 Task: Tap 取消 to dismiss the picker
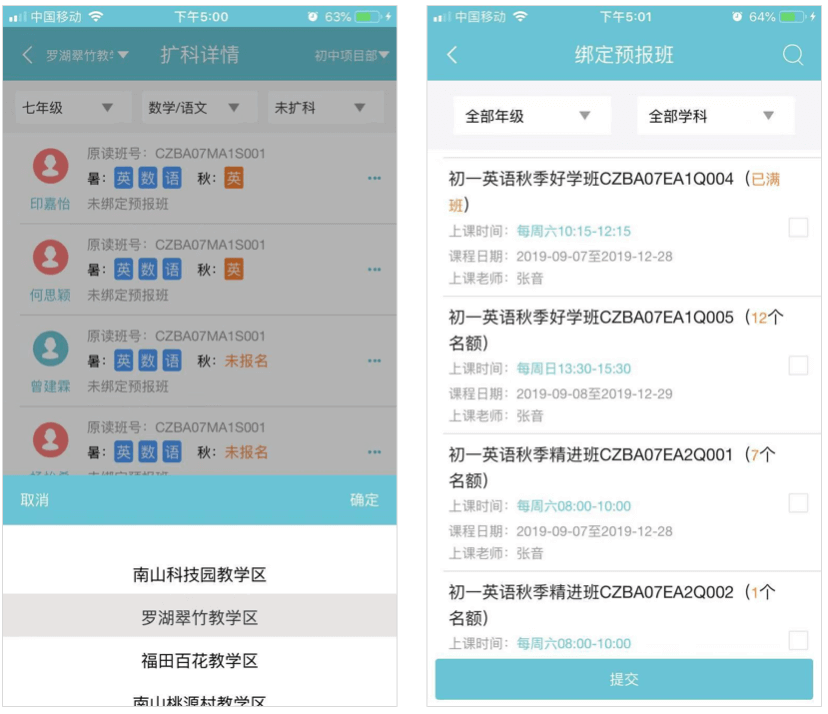pos(35,500)
